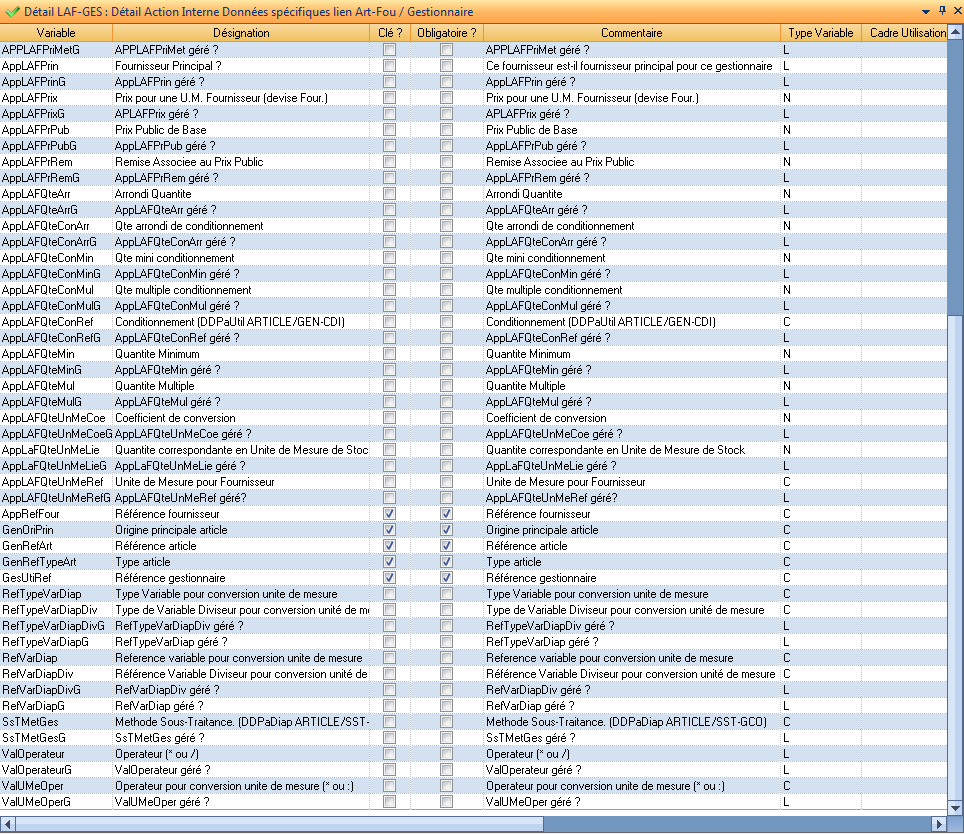964x834 pixels.
Task: Check Clé checkbox for AppLAFPrin row
Action: coord(389,66)
